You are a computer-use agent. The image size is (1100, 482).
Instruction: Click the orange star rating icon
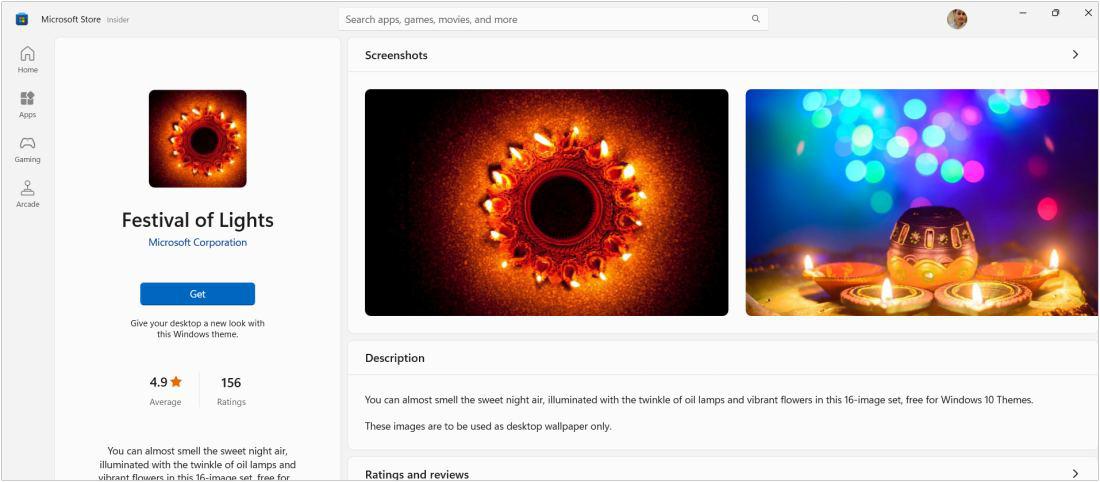click(x=176, y=382)
